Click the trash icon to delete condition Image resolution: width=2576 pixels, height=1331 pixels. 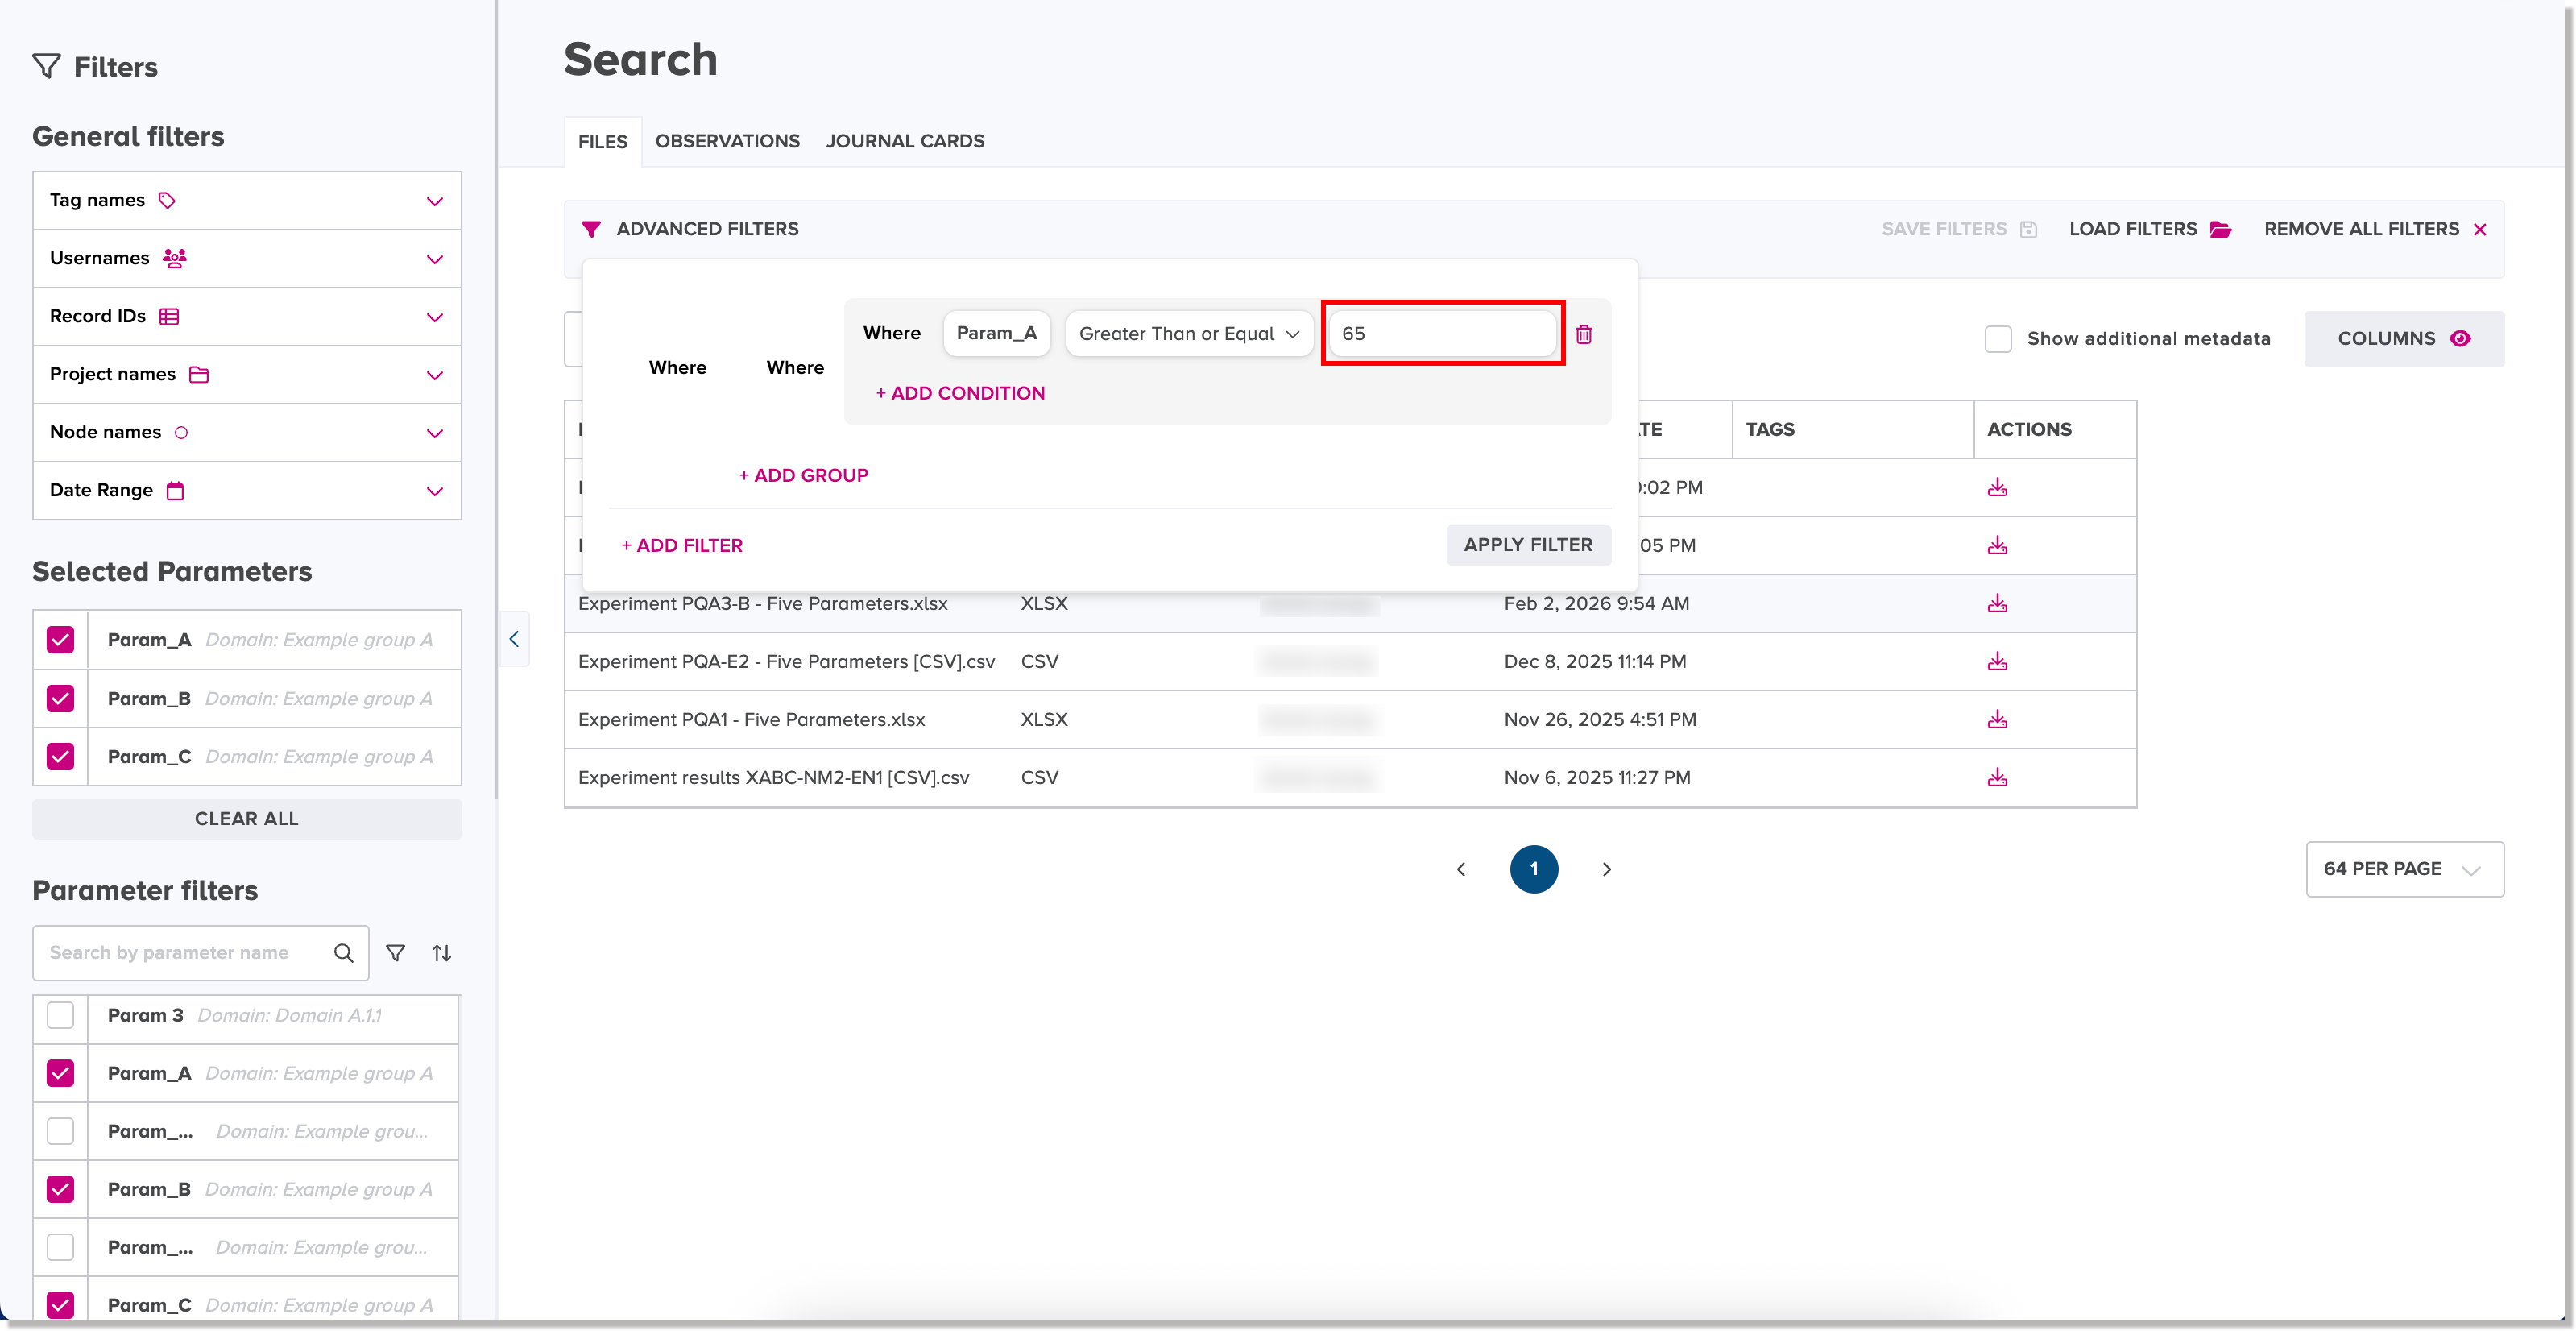click(x=1584, y=334)
